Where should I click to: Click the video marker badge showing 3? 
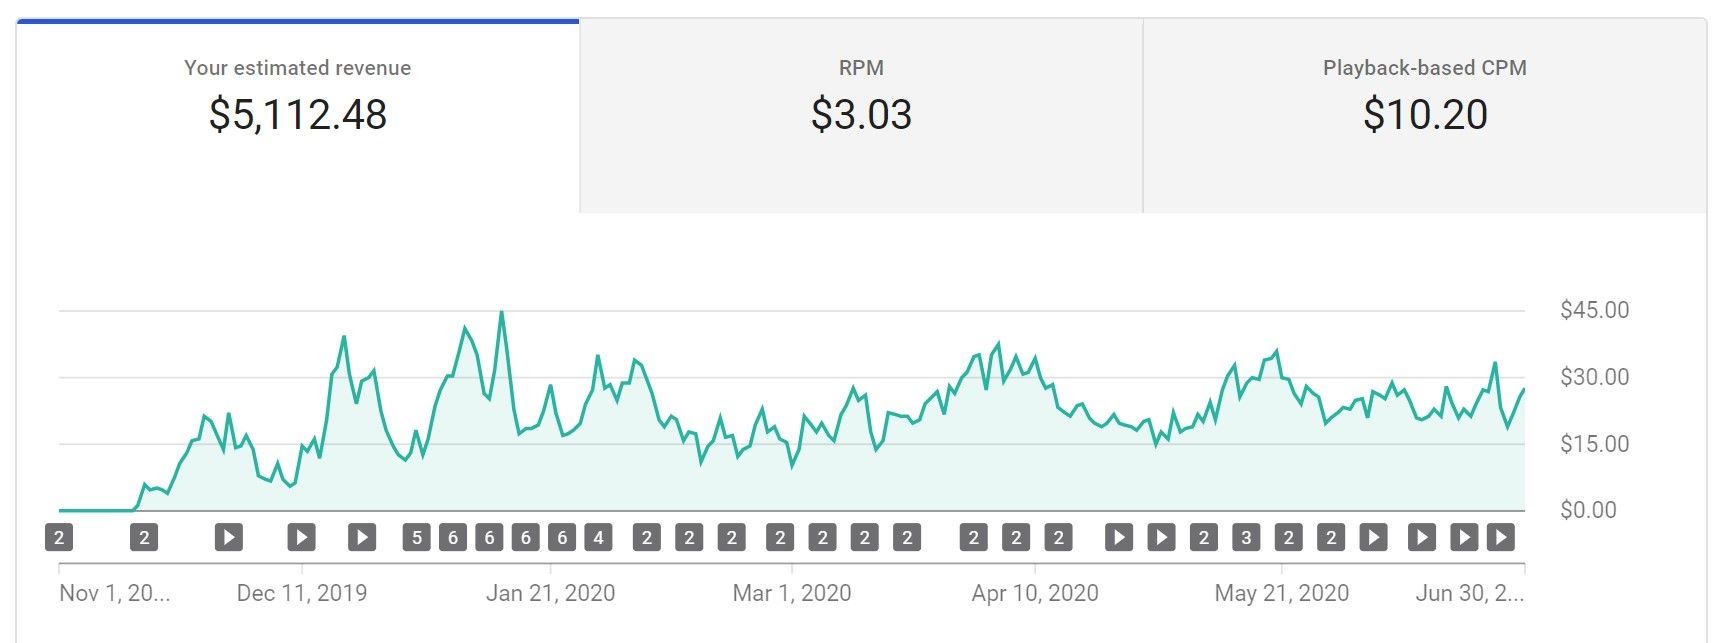click(1246, 538)
